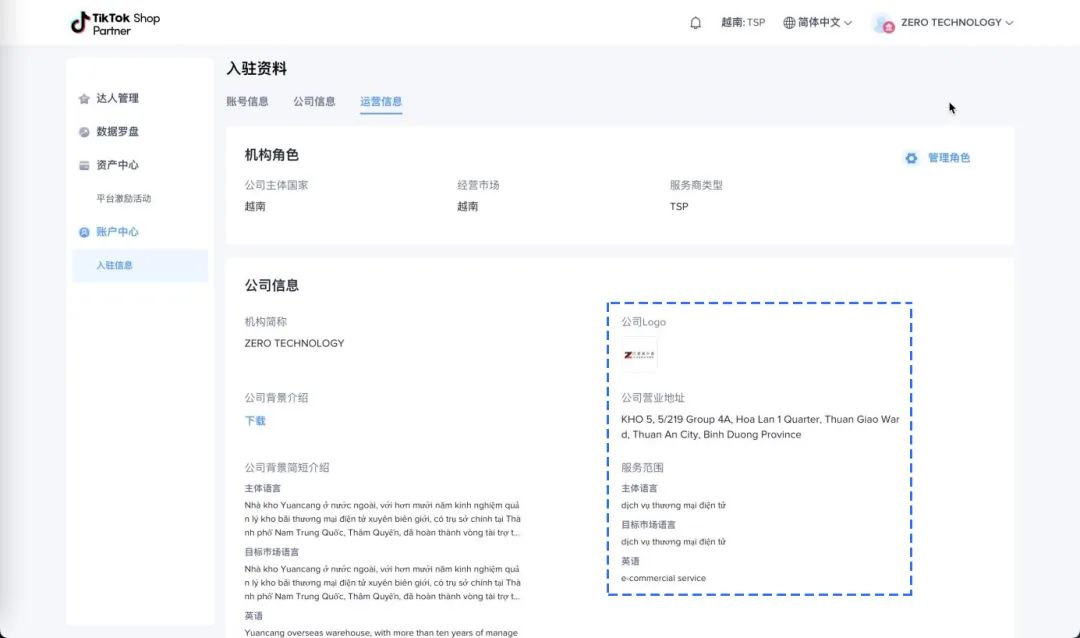Viewport: 1080px width, 638px height.
Task: Switch to the 公司信息 tab
Action: [x=314, y=101]
